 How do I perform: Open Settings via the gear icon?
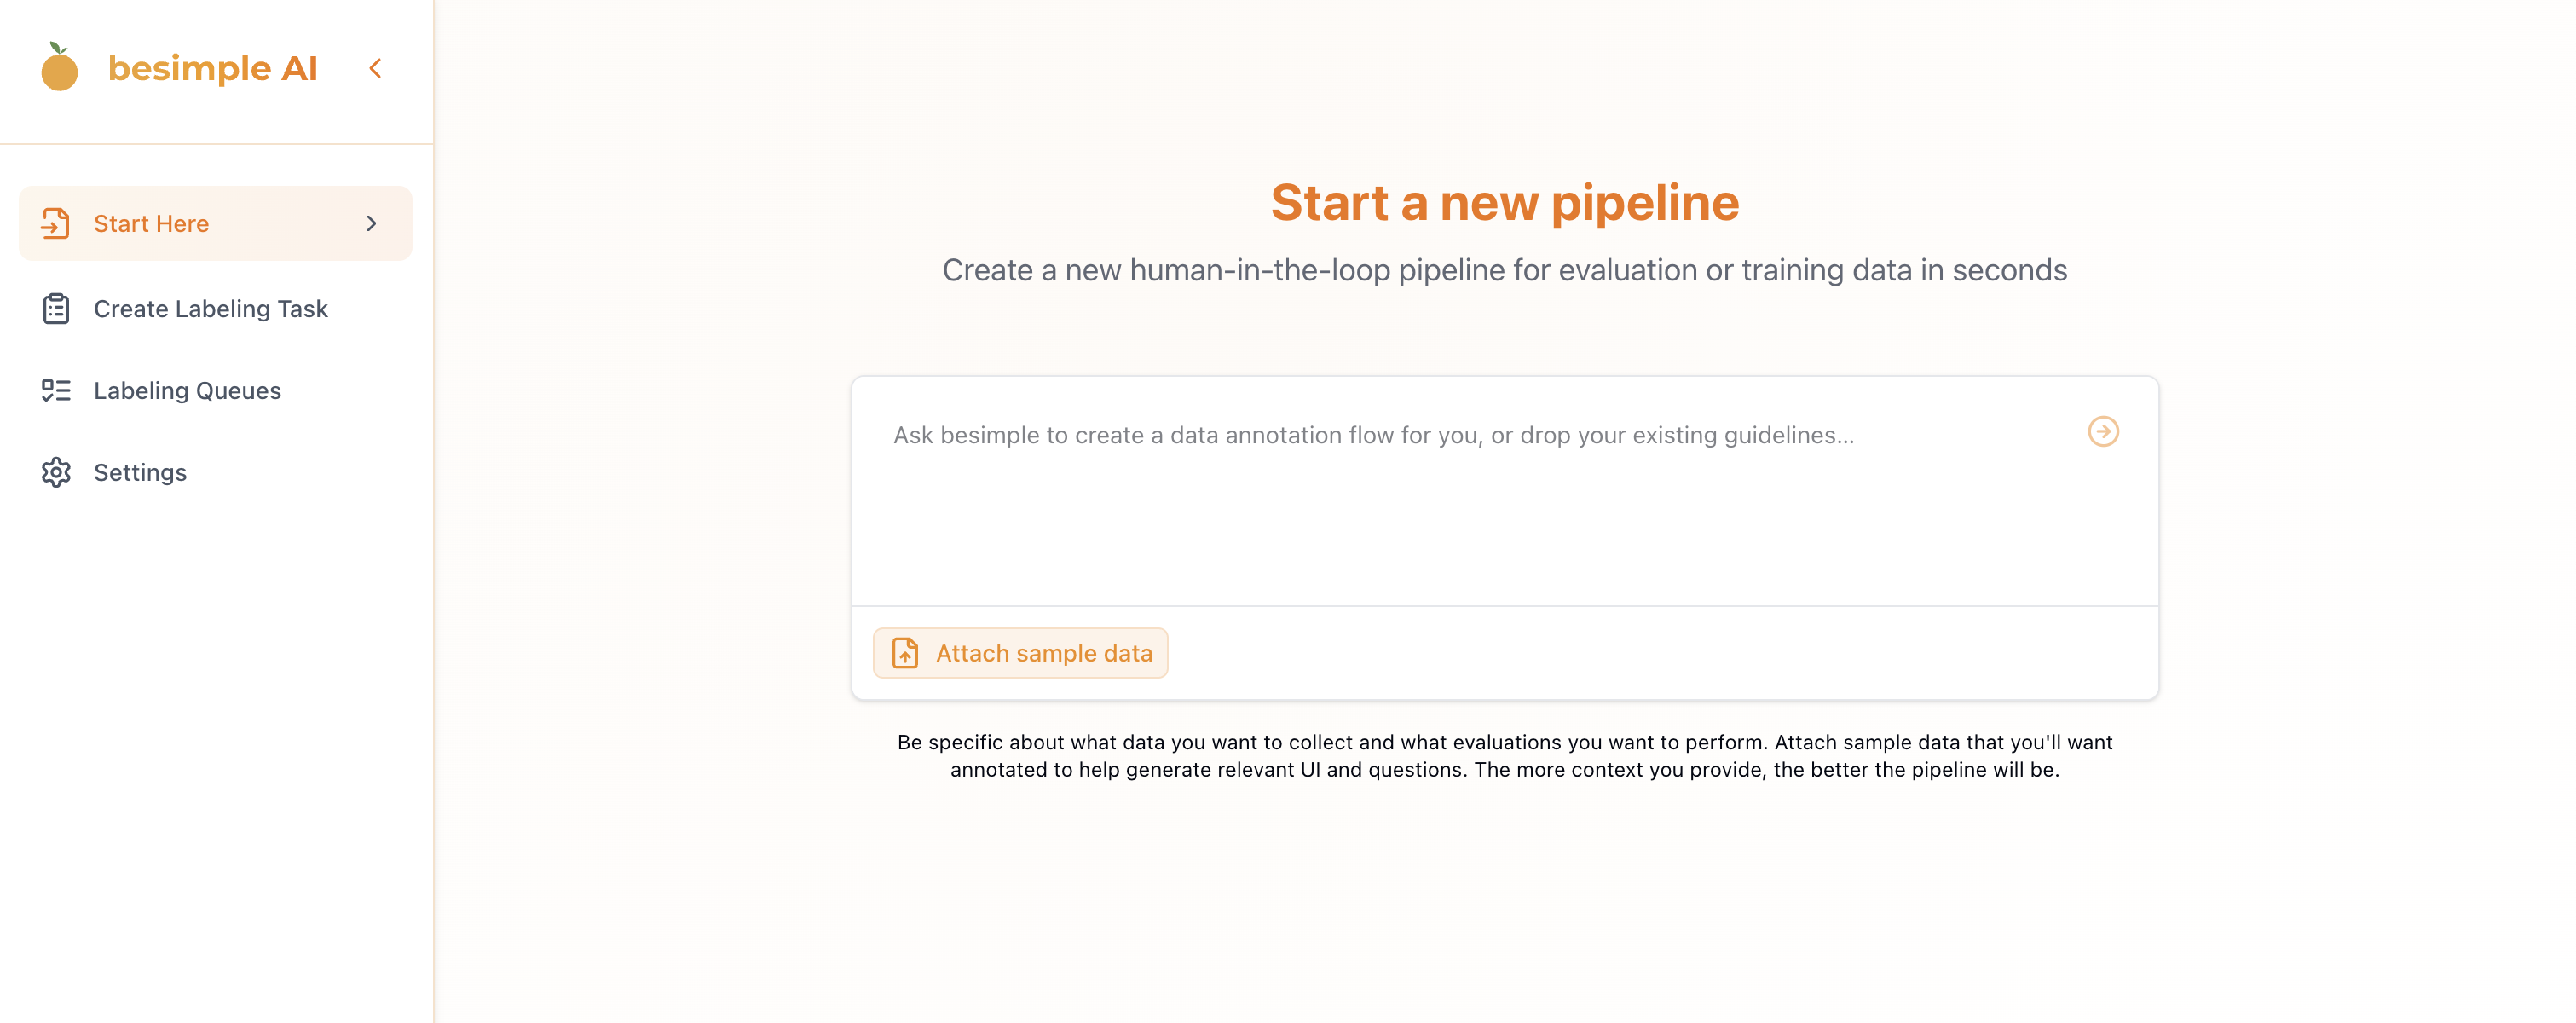55,472
